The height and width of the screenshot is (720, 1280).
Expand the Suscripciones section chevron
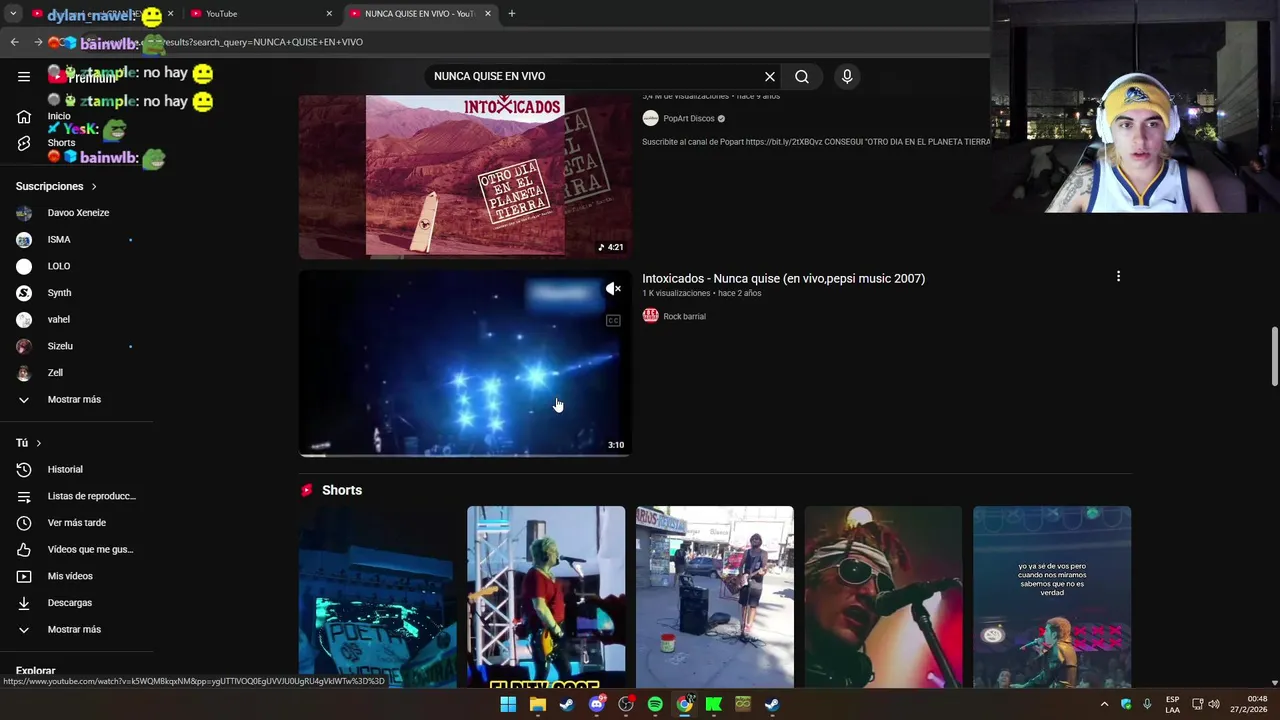pyautogui.click(x=94, y=186)
